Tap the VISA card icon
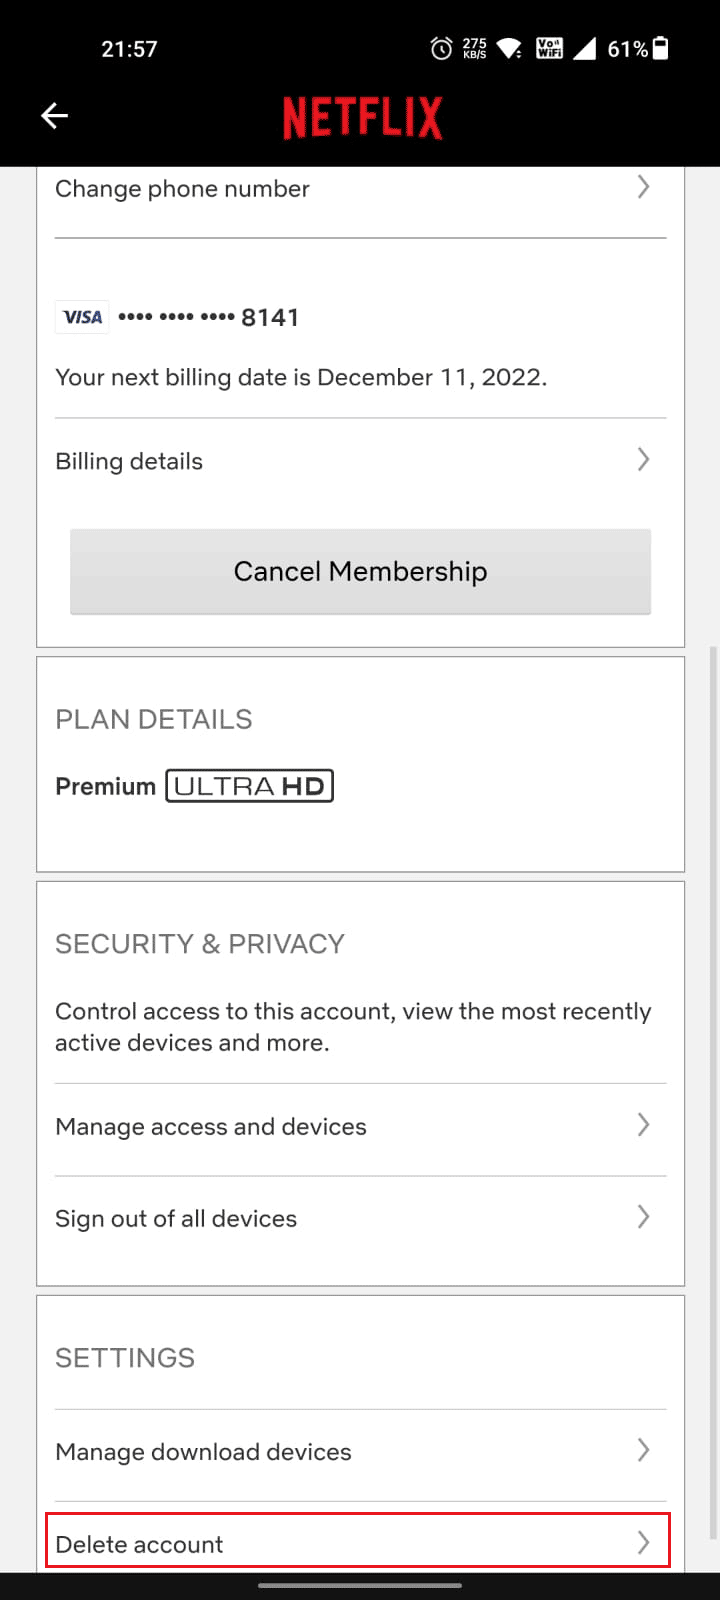The height and width of the screenshot is (1600, 720). coord(81,316)
